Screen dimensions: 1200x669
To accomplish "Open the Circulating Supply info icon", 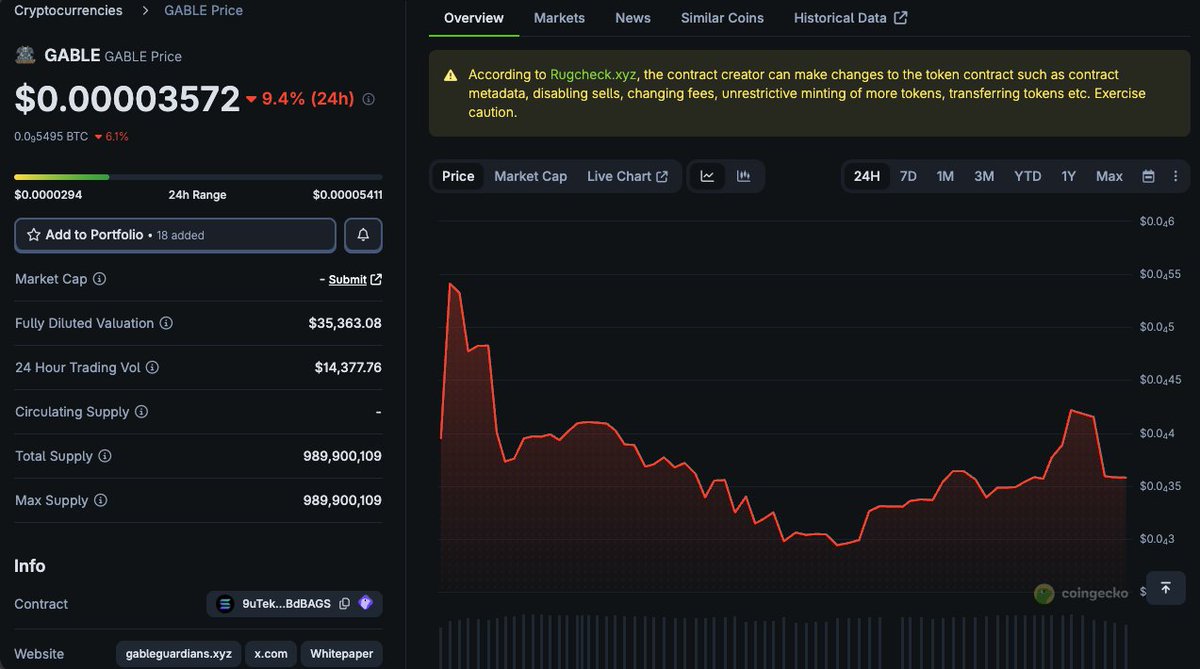I will click(141, 412).
